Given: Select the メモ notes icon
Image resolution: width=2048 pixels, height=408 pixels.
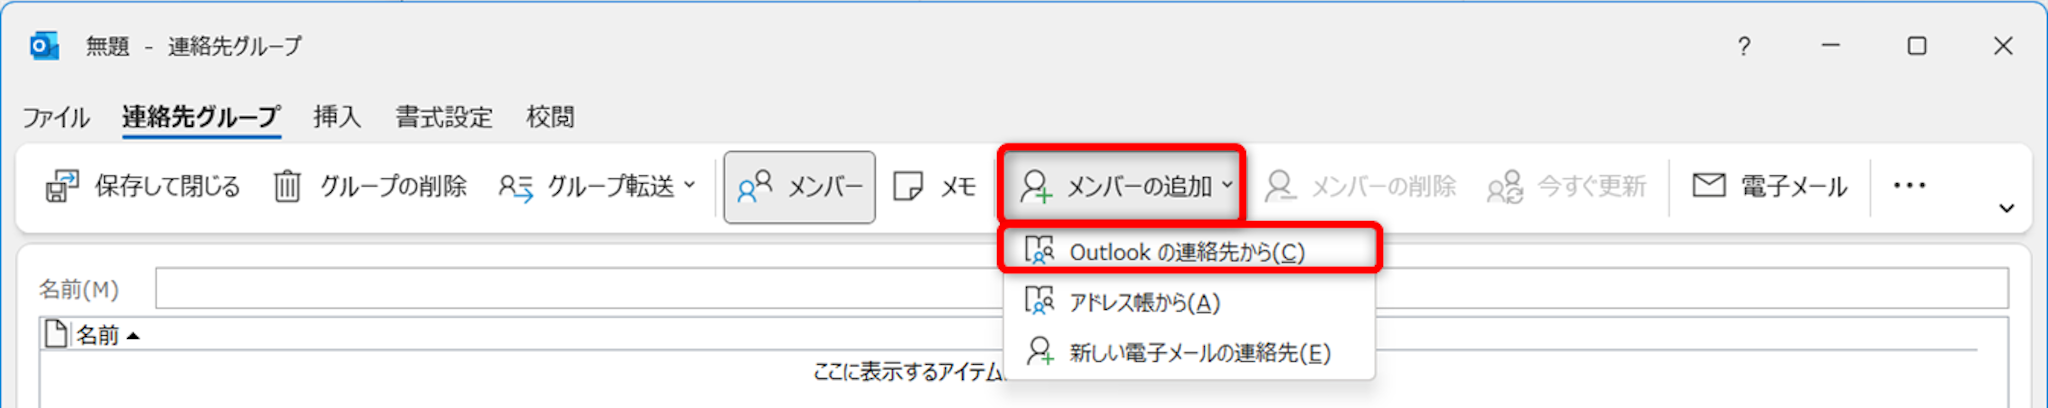Looking at the screenshot, I should click(x=908, y=187).
